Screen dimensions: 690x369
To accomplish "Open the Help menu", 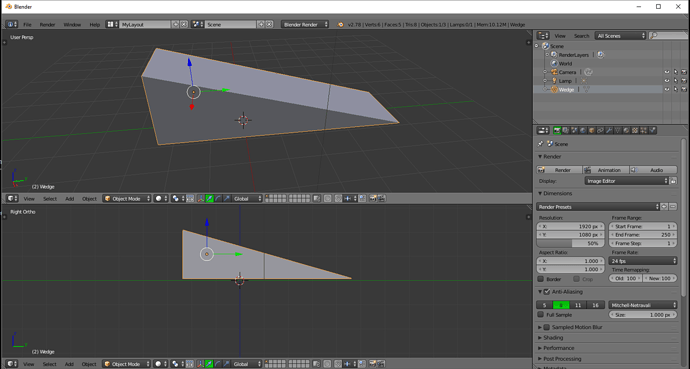I will 95,25.
